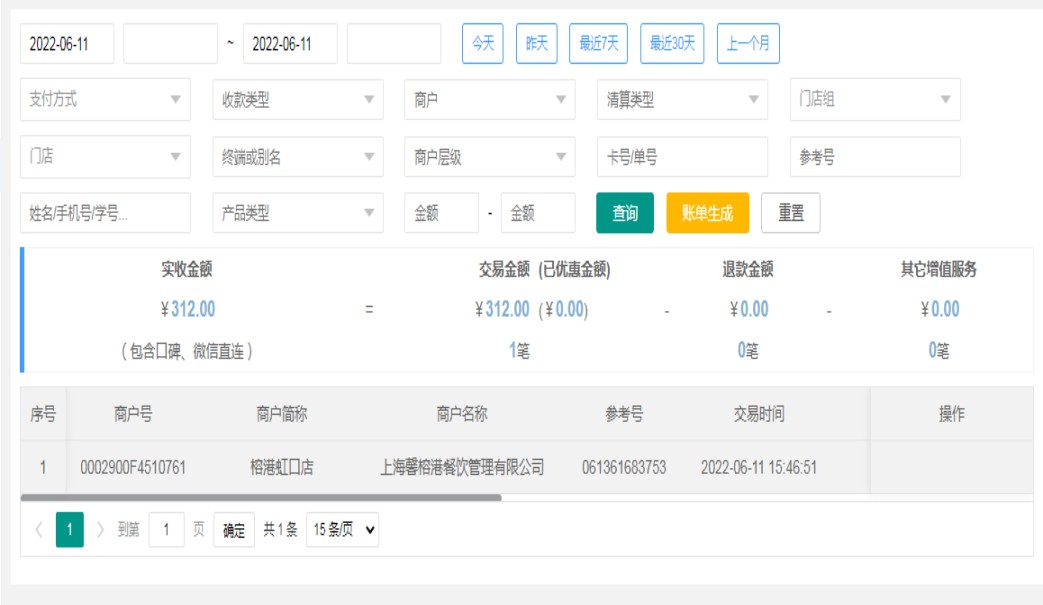The image size is (1043, 605).
Task: Choose the 最近7天 date range
Action: 600,44
